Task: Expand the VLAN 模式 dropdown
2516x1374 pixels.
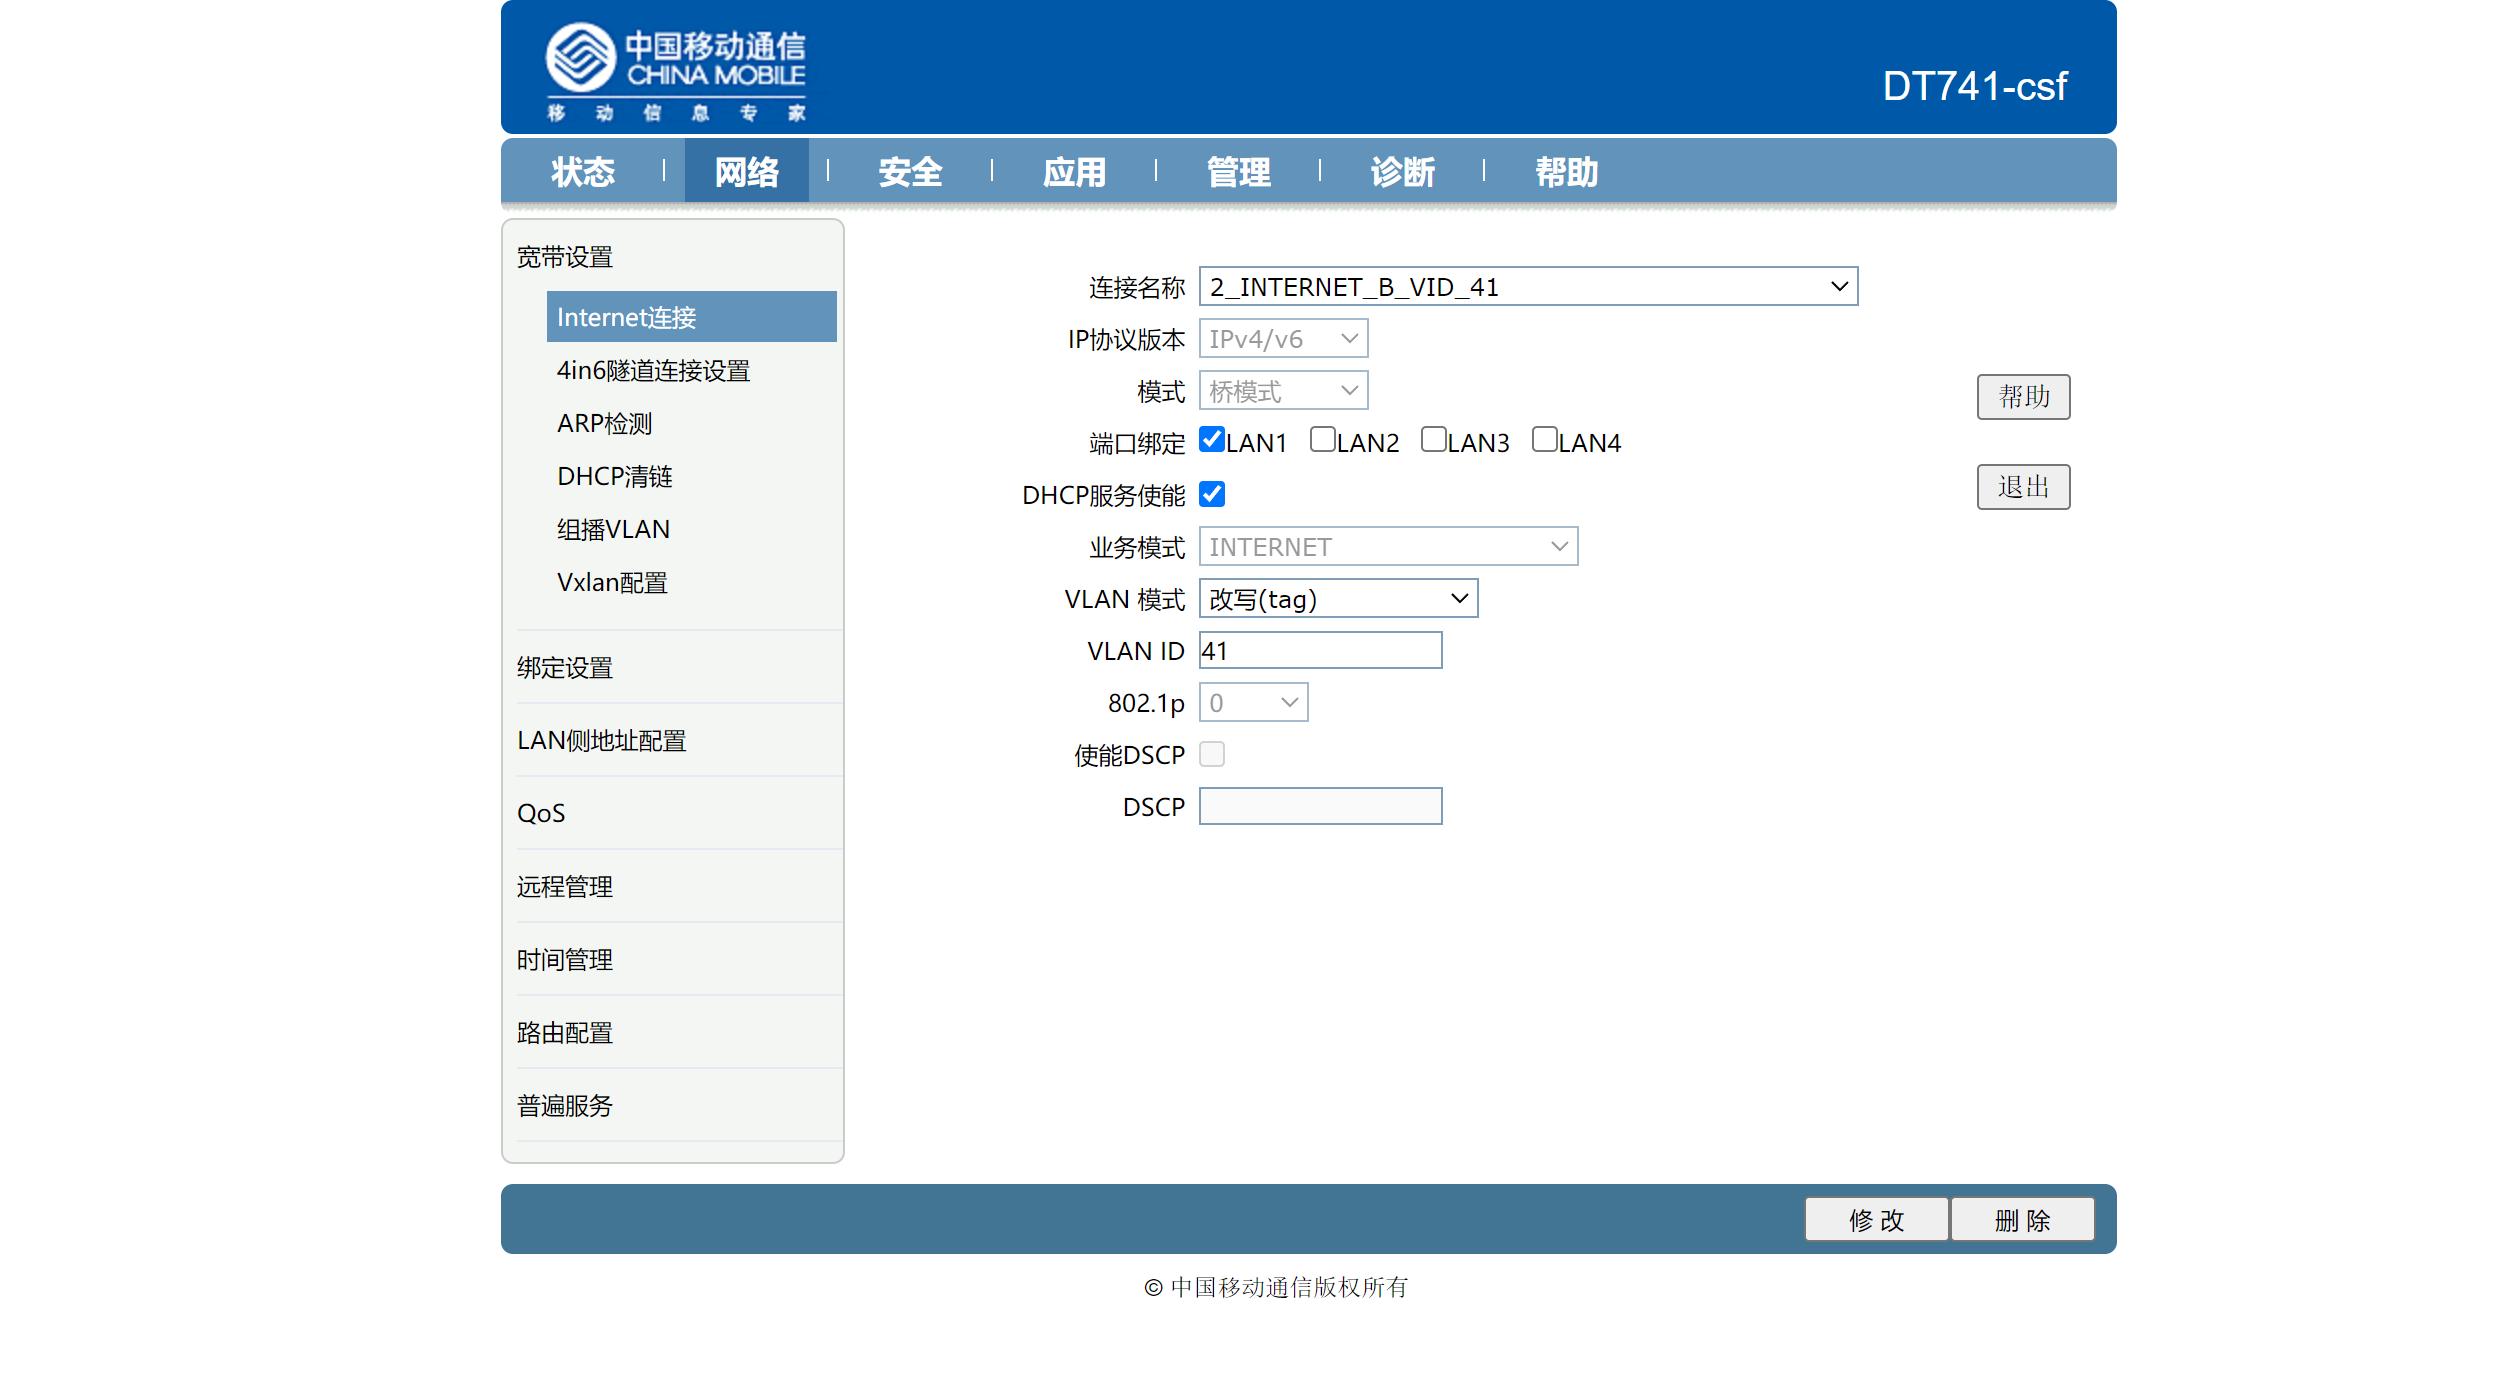Action: pyautogui.click(x=1337, y=599)
